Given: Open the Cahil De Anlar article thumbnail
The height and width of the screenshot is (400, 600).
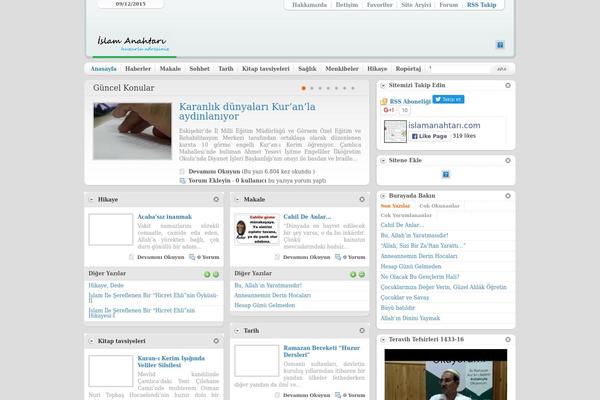Looking at the screenshot, I should 257,230.
